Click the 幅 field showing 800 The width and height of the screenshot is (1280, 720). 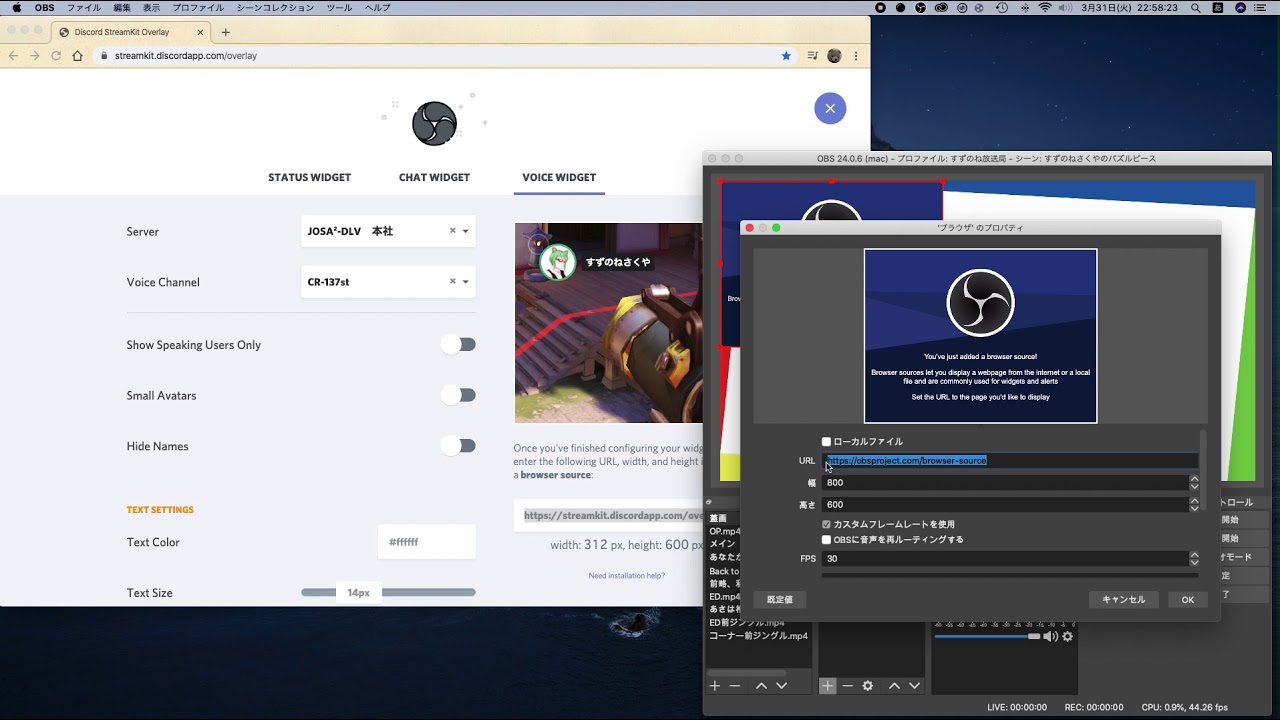point(1005,482)
